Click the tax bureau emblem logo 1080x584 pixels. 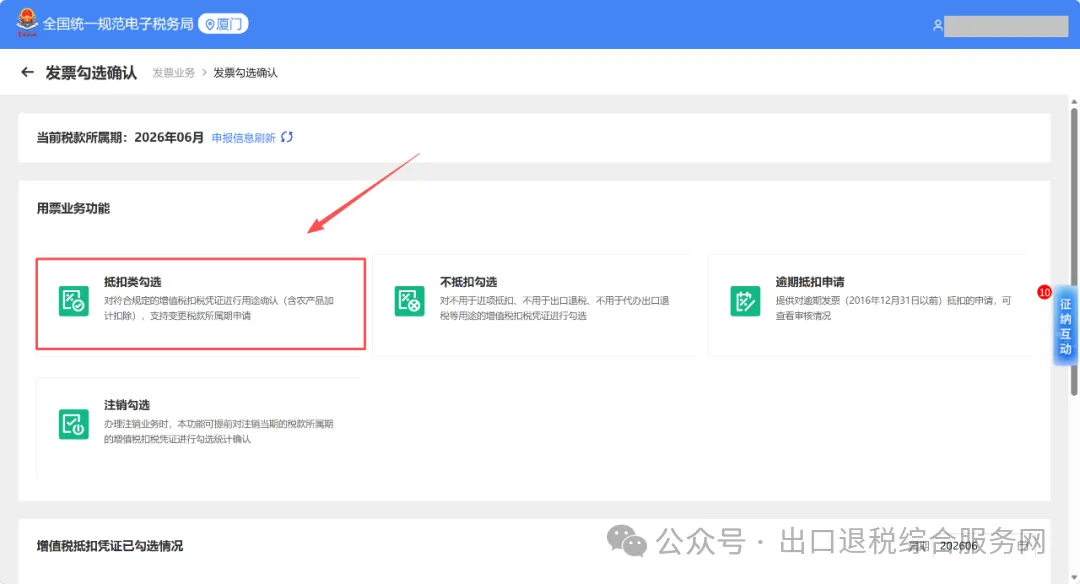coord(27,23)
